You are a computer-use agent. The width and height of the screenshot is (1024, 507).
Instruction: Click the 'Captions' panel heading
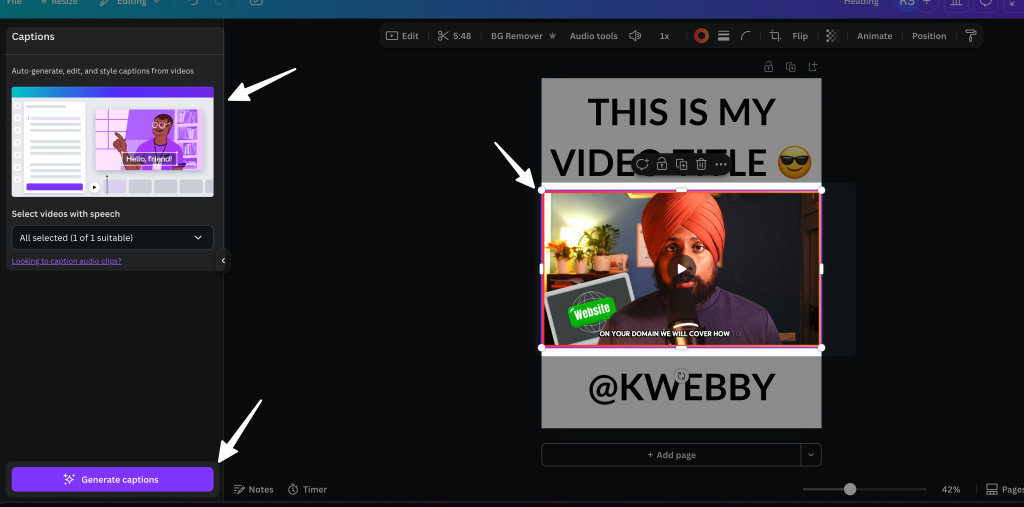coord(33,37)
